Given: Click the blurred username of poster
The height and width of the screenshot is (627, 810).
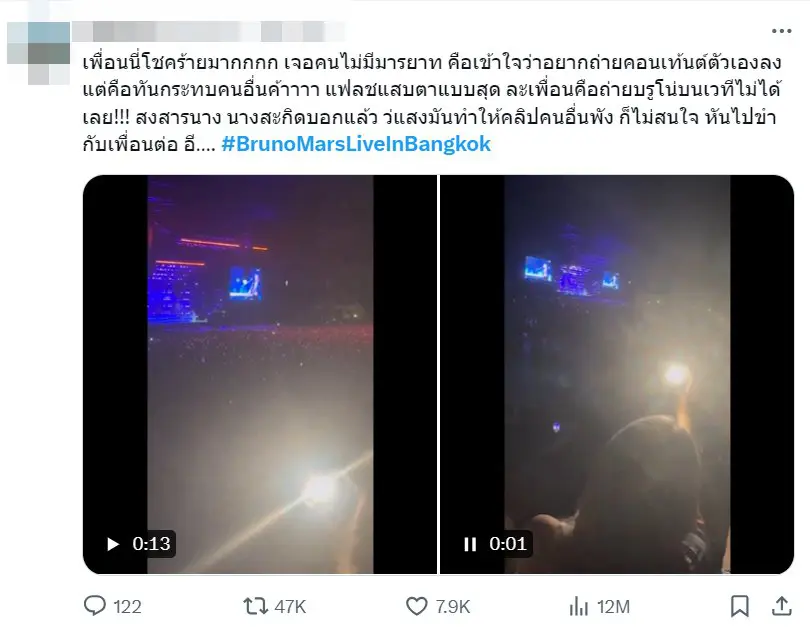Looking at the screenshot, I should 207,31.
